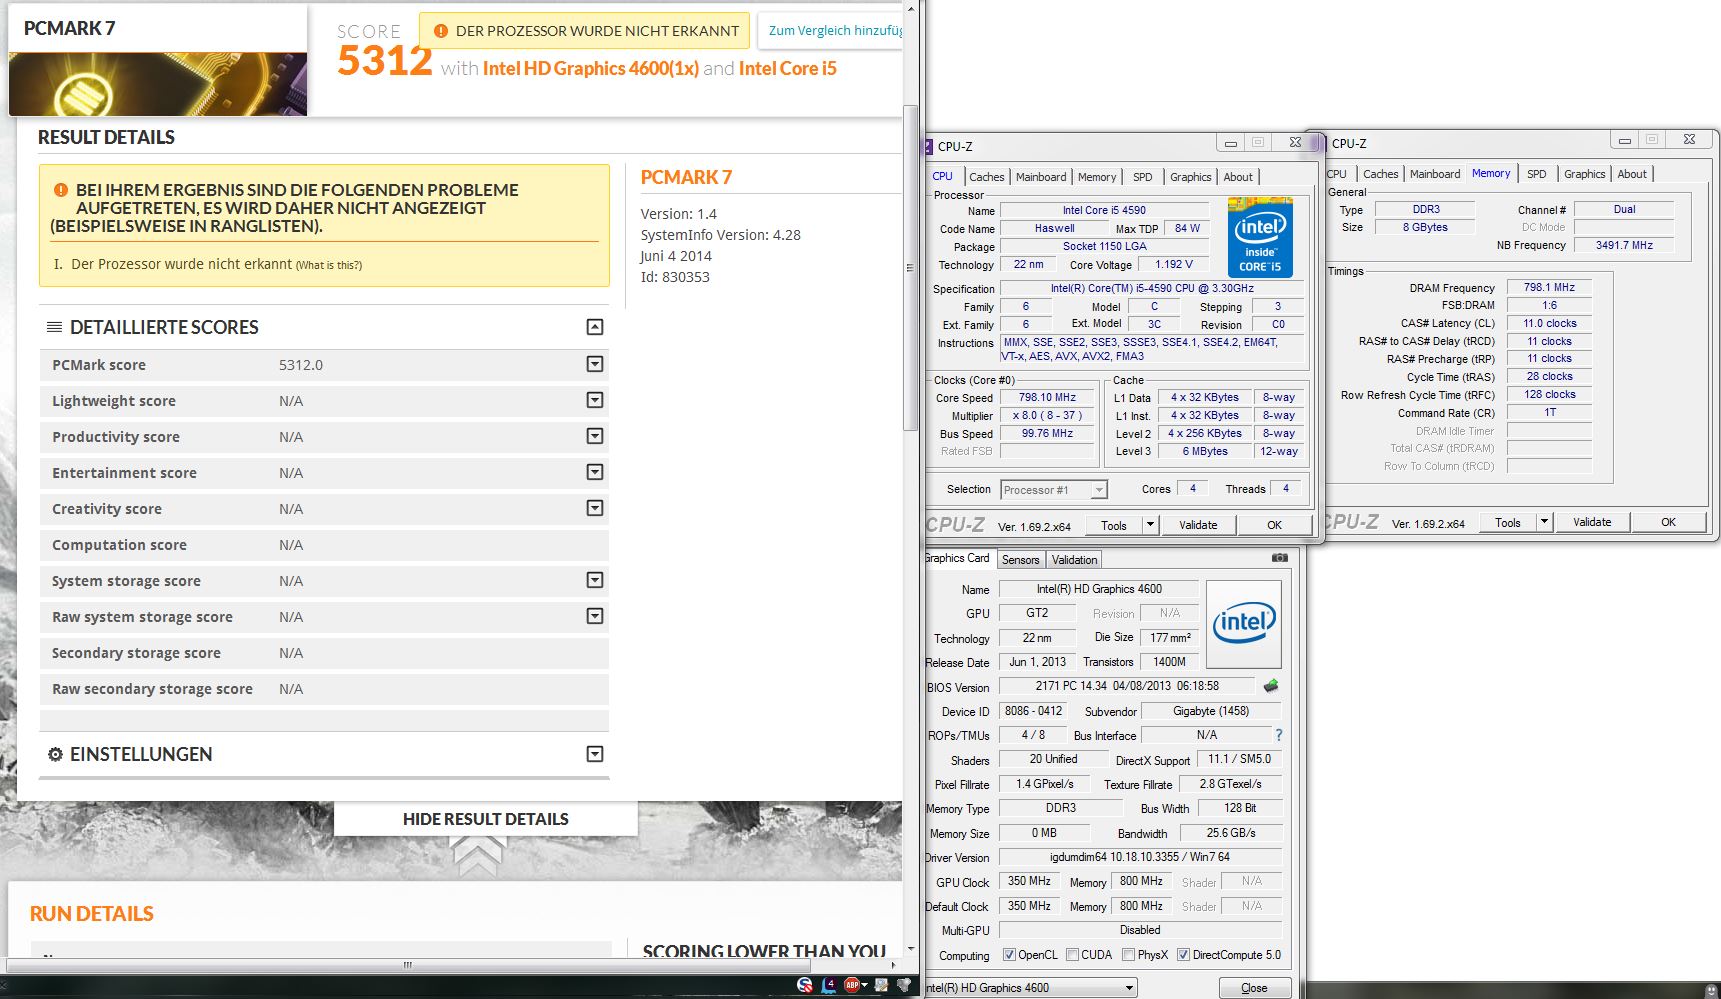Image resolution: width=1721 pixels, height=999 pixels.
Task: Click the Intel logo in GPU-Z
Action: click(x=1244, y=624)
